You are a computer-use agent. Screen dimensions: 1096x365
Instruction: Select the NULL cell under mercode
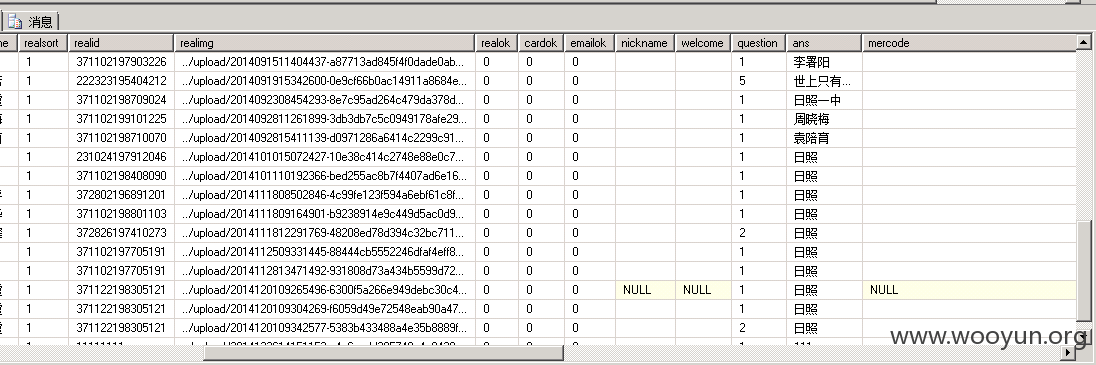969,289
